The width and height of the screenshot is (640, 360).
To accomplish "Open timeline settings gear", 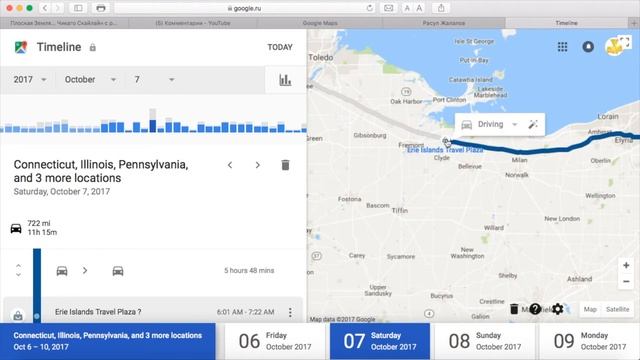I will 558,309.
